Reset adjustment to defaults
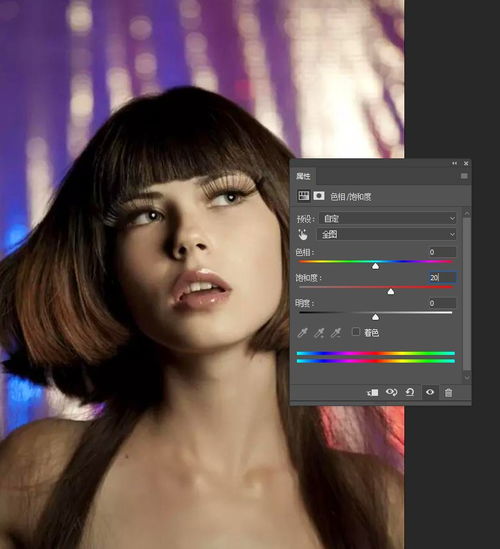 (410, 392)
